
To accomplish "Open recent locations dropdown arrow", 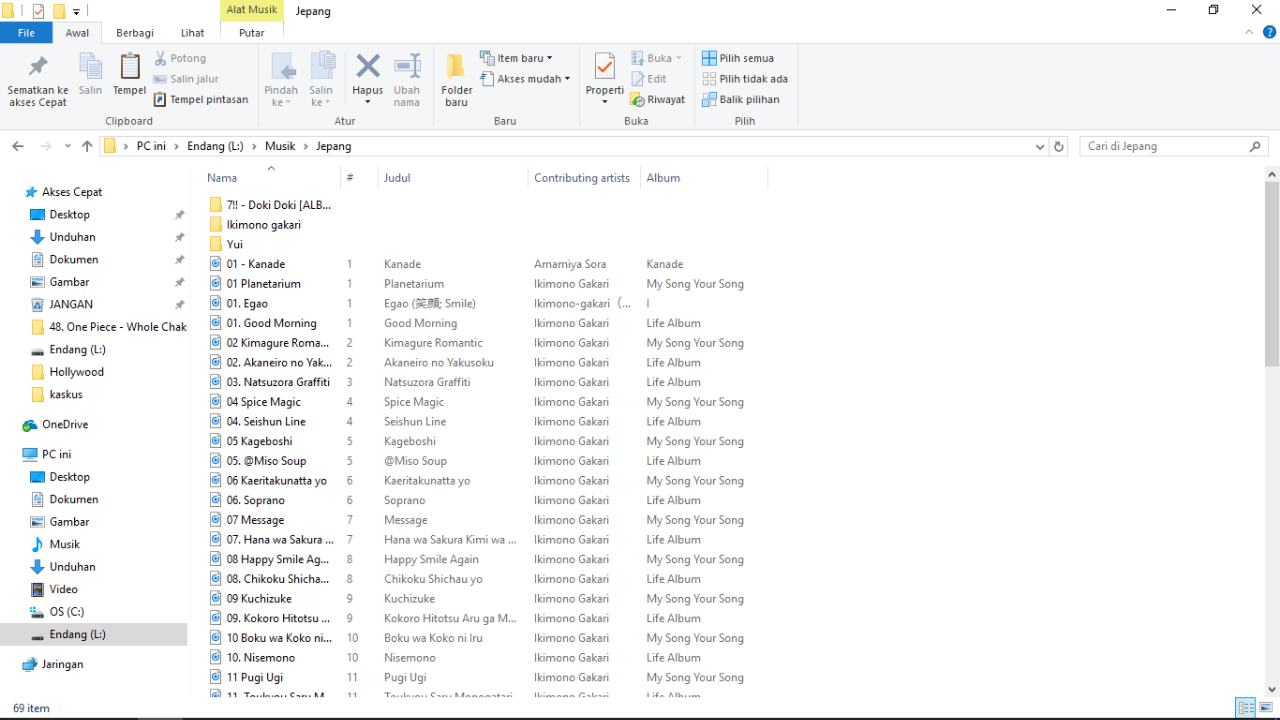I will (x=68, y=146).
